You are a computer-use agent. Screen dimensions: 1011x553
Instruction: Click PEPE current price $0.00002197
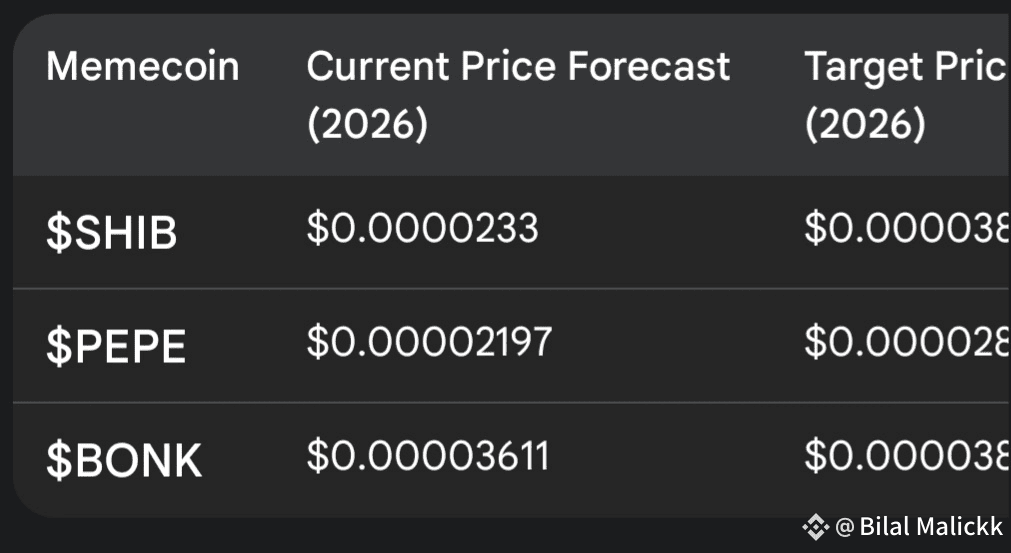click(x=429, y=342)
